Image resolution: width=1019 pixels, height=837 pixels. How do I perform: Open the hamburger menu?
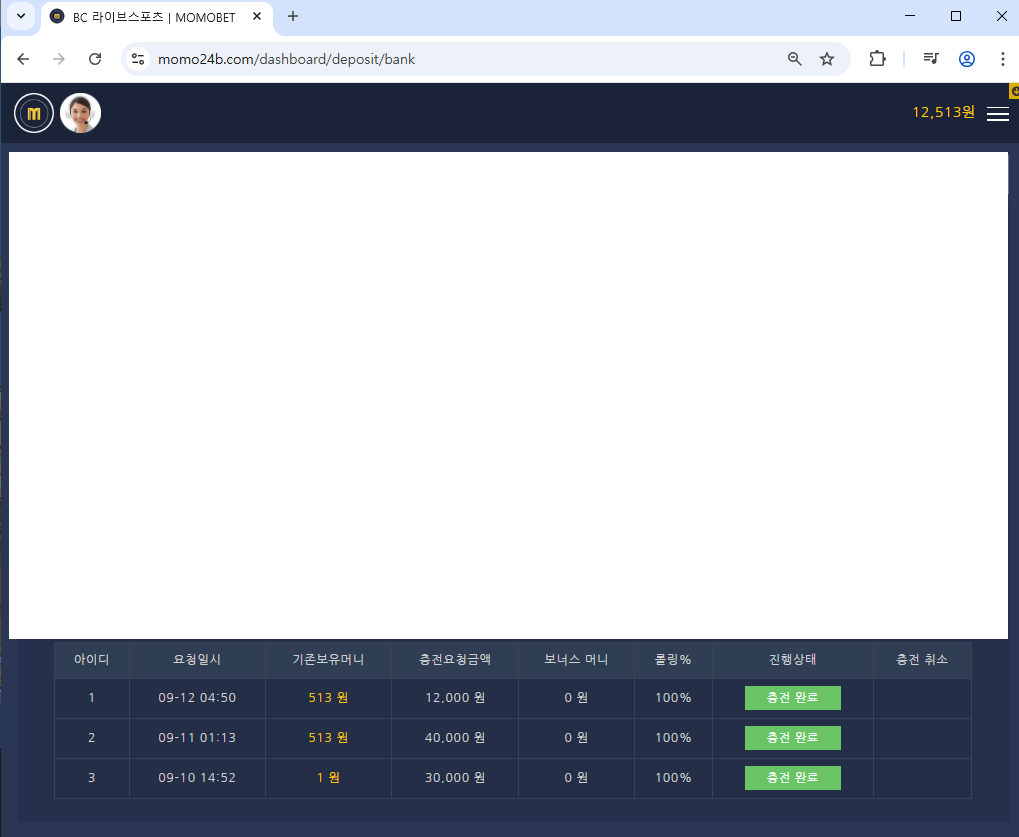(997, 114)
